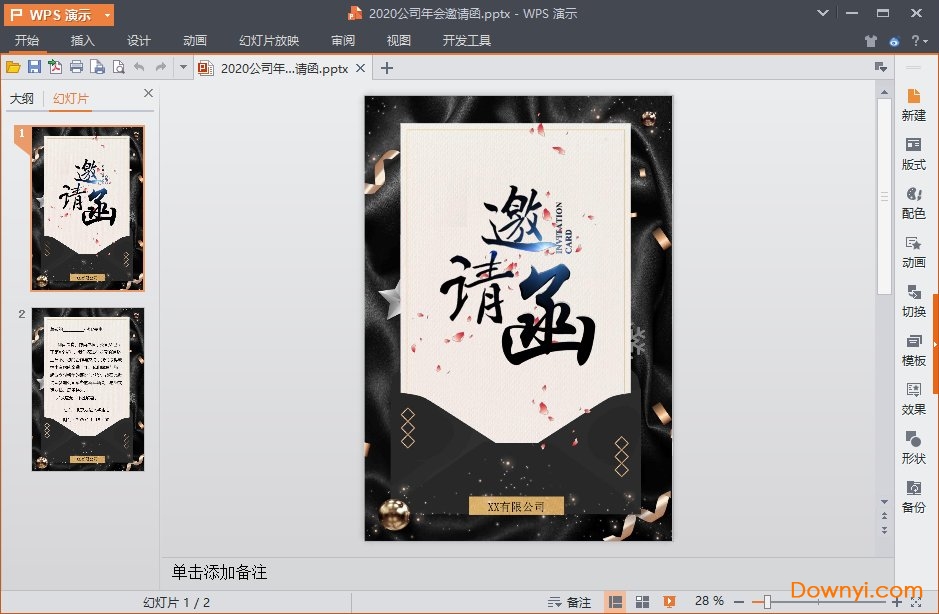Open the 配色 color scheme panel
The image size is (939, 614).
pos(913,205)
